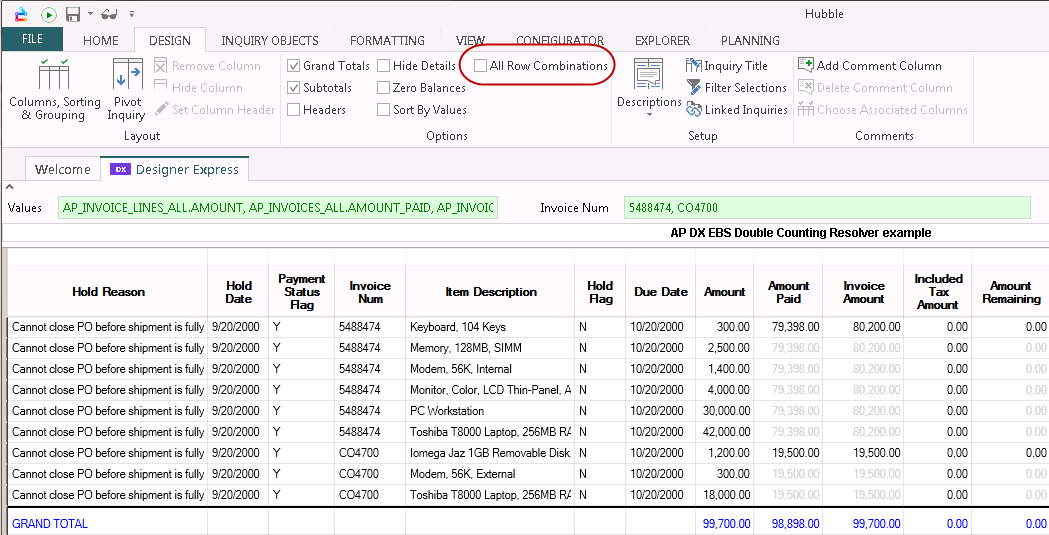Open the Welcome tab
This screenshot has width=1049, height=535.
62,169
